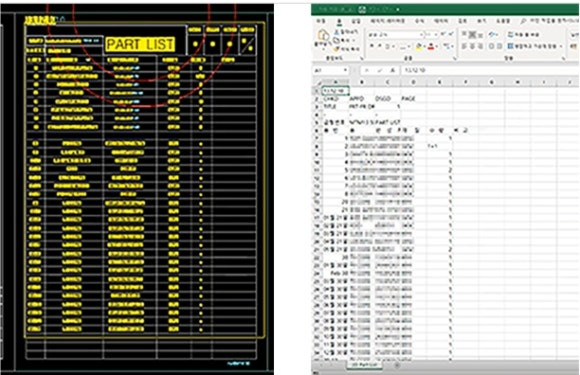The width and height of the screenshot is (580, 375).
Task: Toggle Underline formatting
Action: tap(387, 46)
